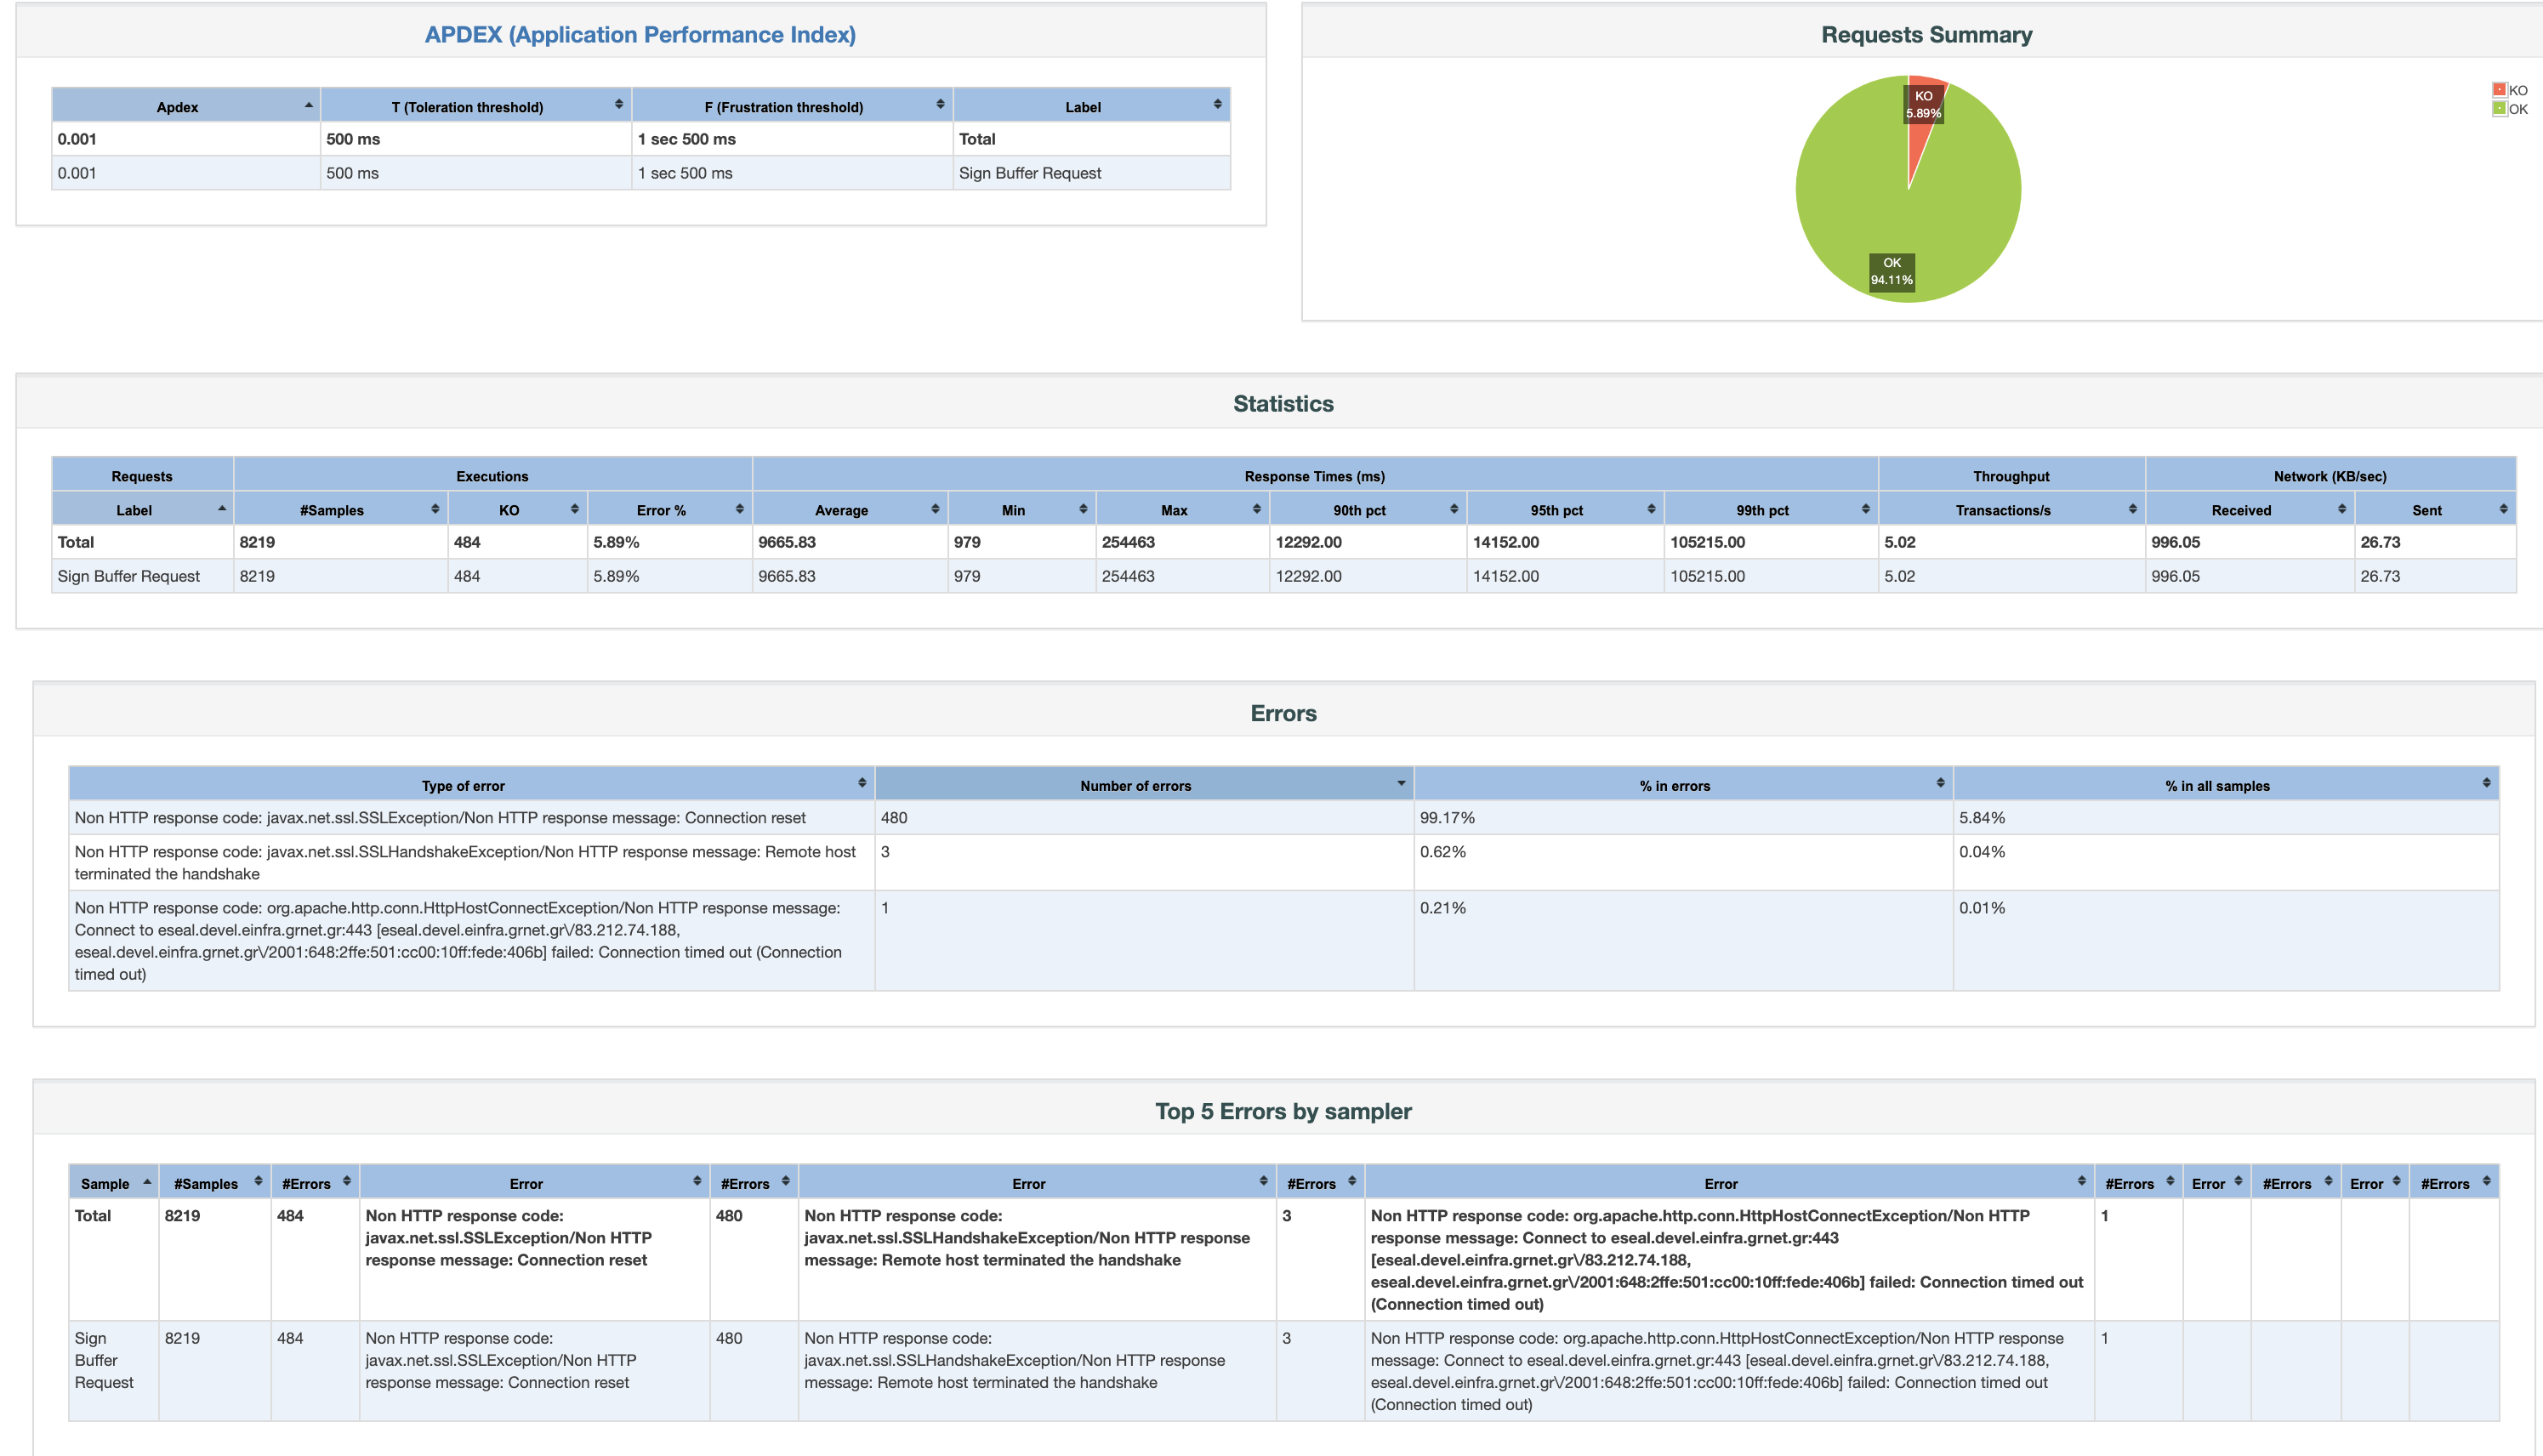The height and width of the screenshot is (1456, 2543).
Task: Sort Statistics by Sent column arrow
Action: pos(2503,509)
